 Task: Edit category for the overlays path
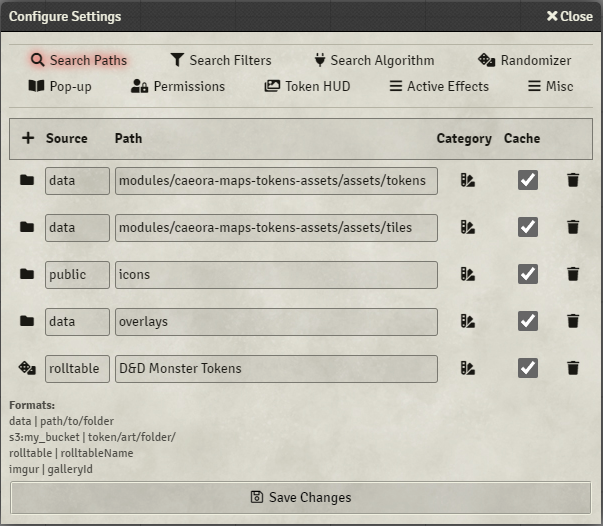(x=468, y=321)
